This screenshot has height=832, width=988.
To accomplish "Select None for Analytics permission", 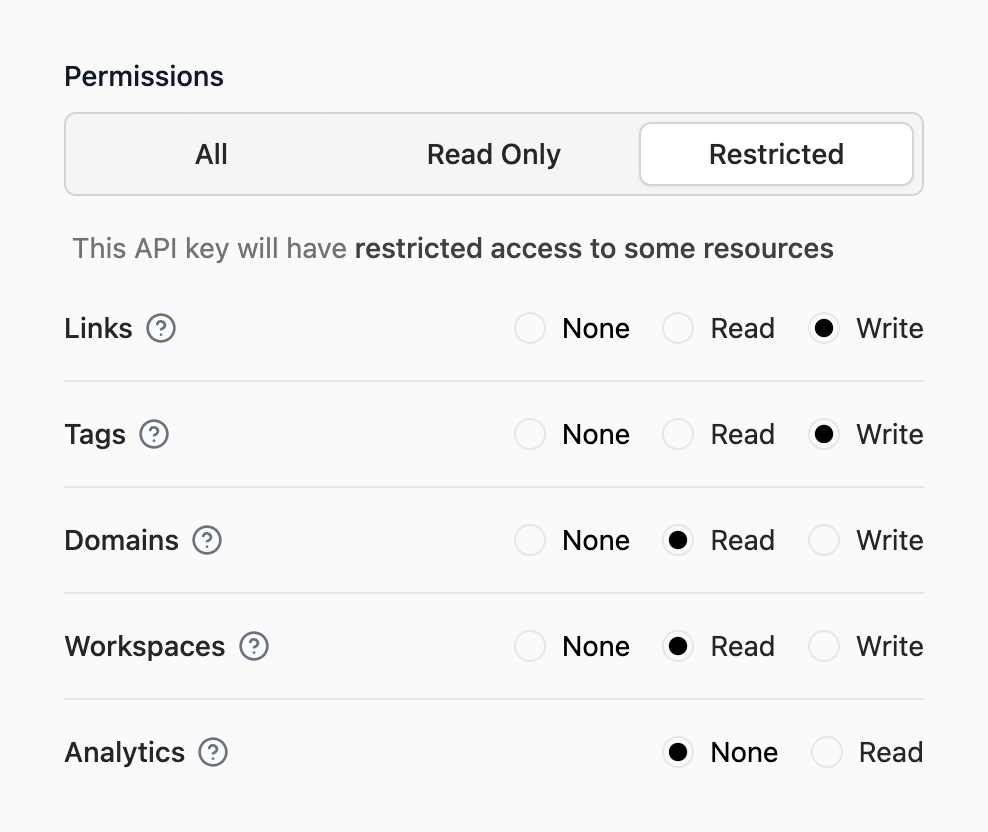I will click(x=678, y=753).
